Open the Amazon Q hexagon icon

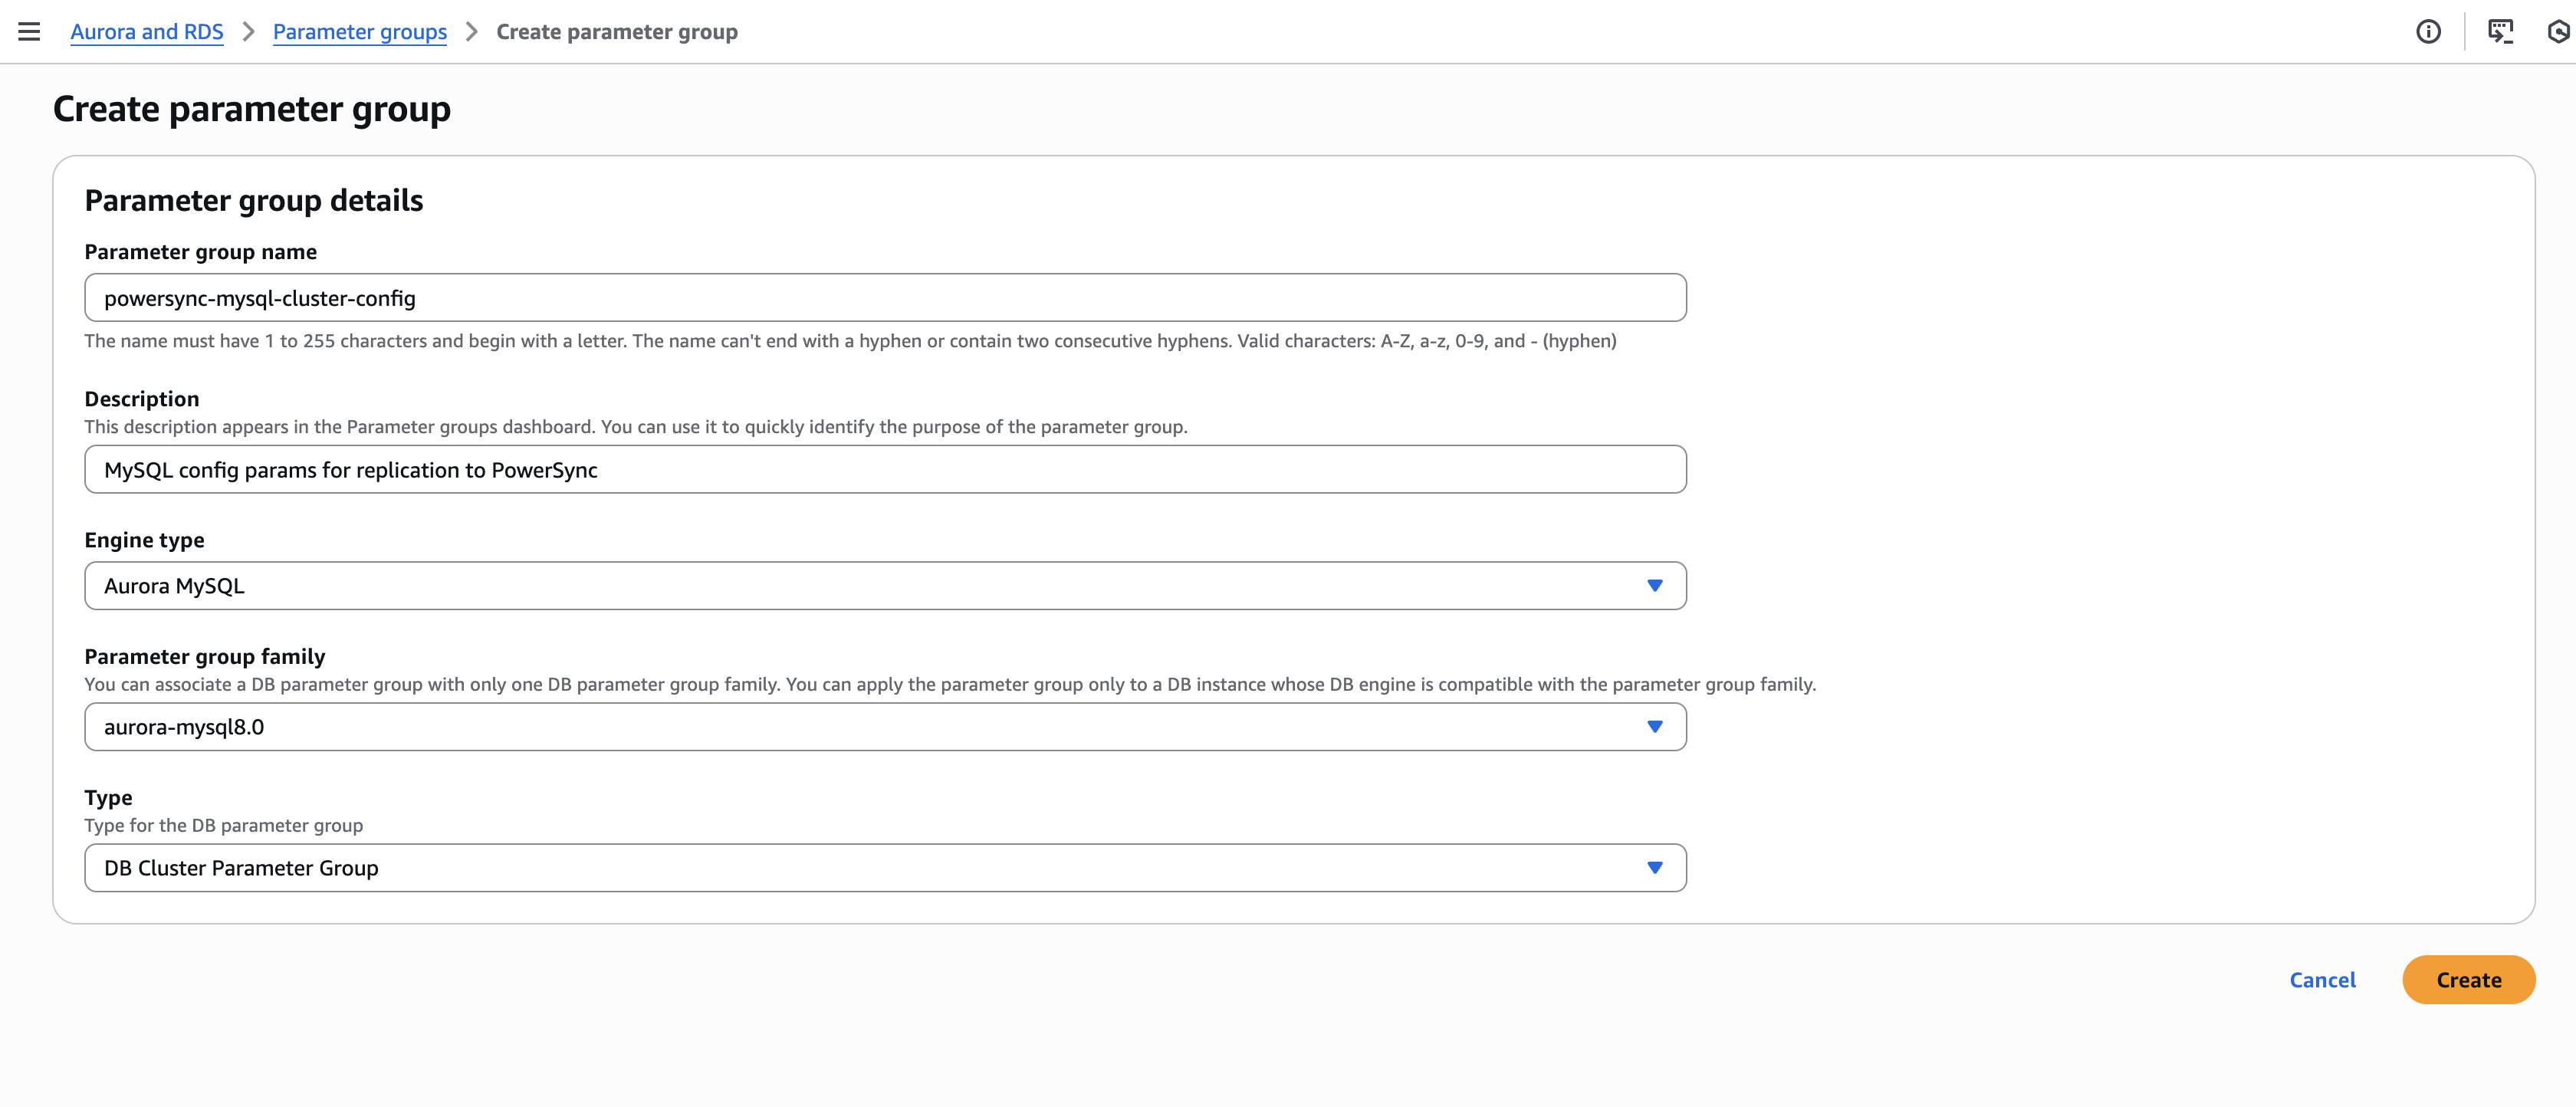point(2560,32)
